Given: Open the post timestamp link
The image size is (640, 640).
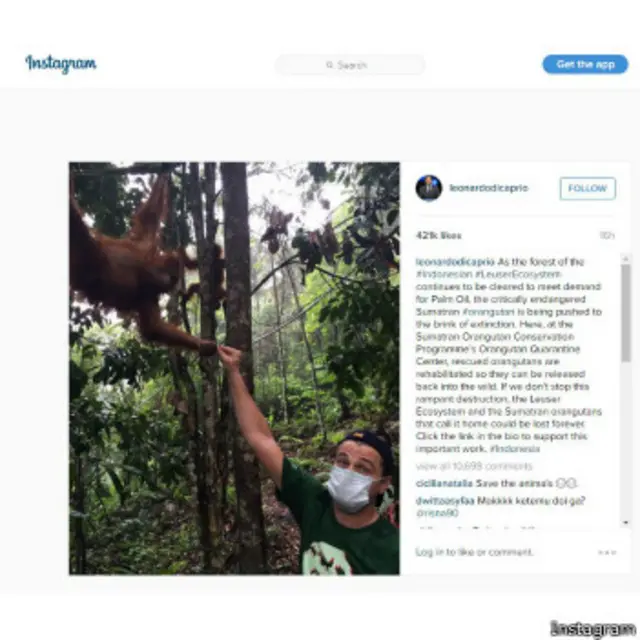Looking at the screenshot, I should pos(606,236).
